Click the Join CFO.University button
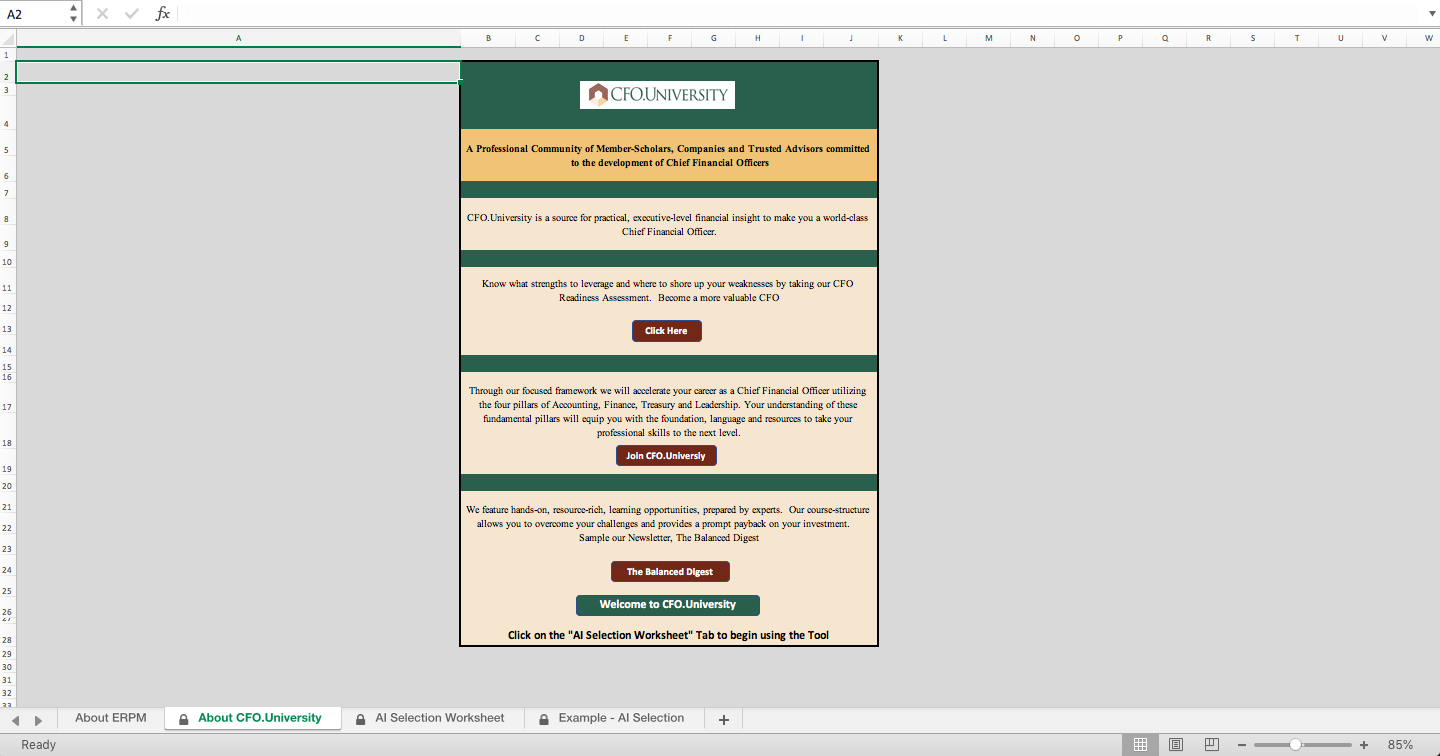Viewport: 1440px width, 756px height. tap(666, 456)
